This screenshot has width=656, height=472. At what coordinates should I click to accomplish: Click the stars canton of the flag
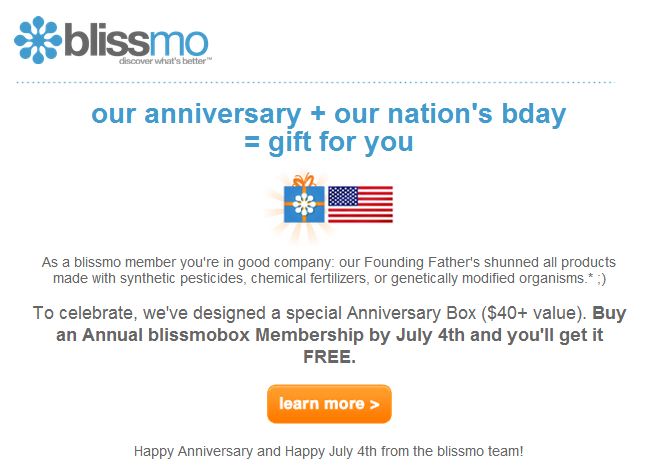[x=343, y=196]
